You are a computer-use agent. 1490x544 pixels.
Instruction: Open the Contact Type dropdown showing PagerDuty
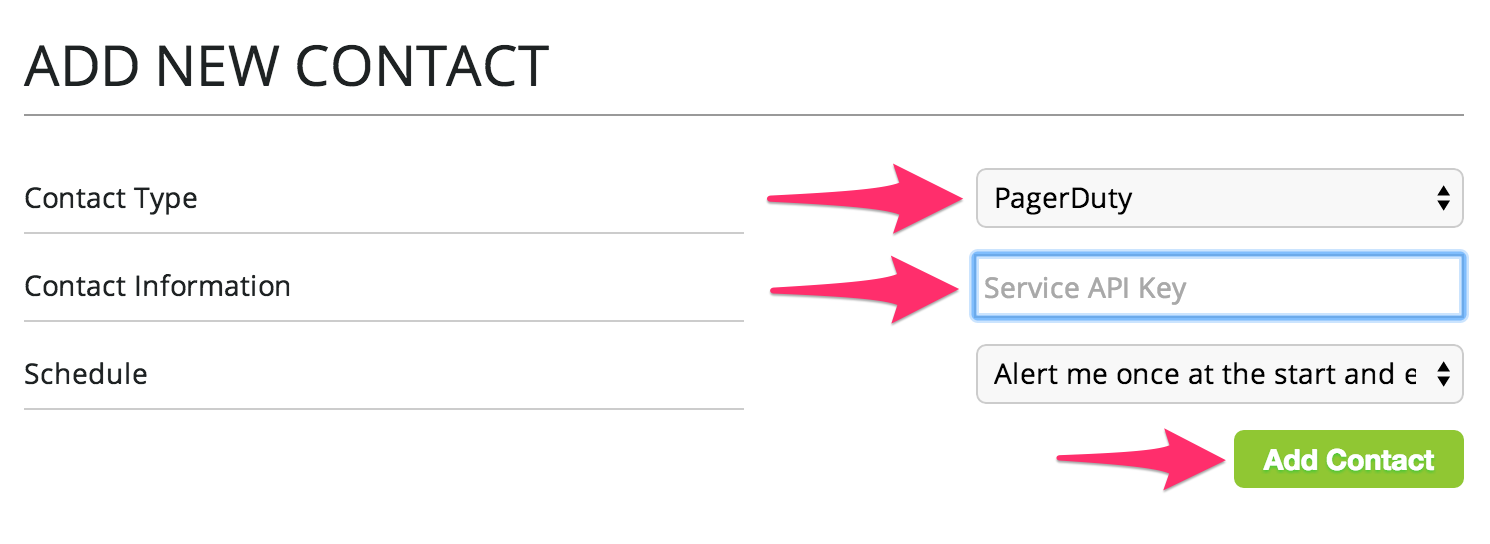[1218, 198]
